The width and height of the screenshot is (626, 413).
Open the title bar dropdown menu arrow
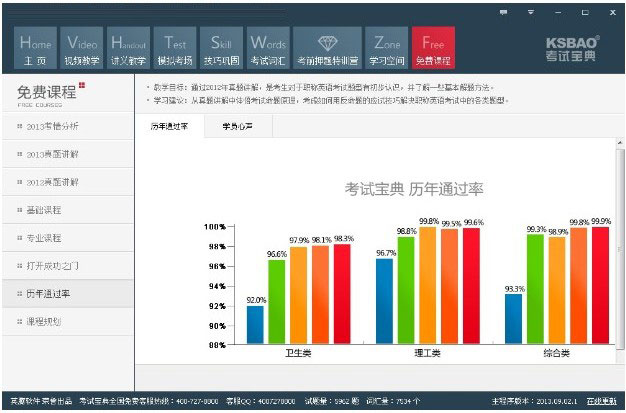point(531,12)
